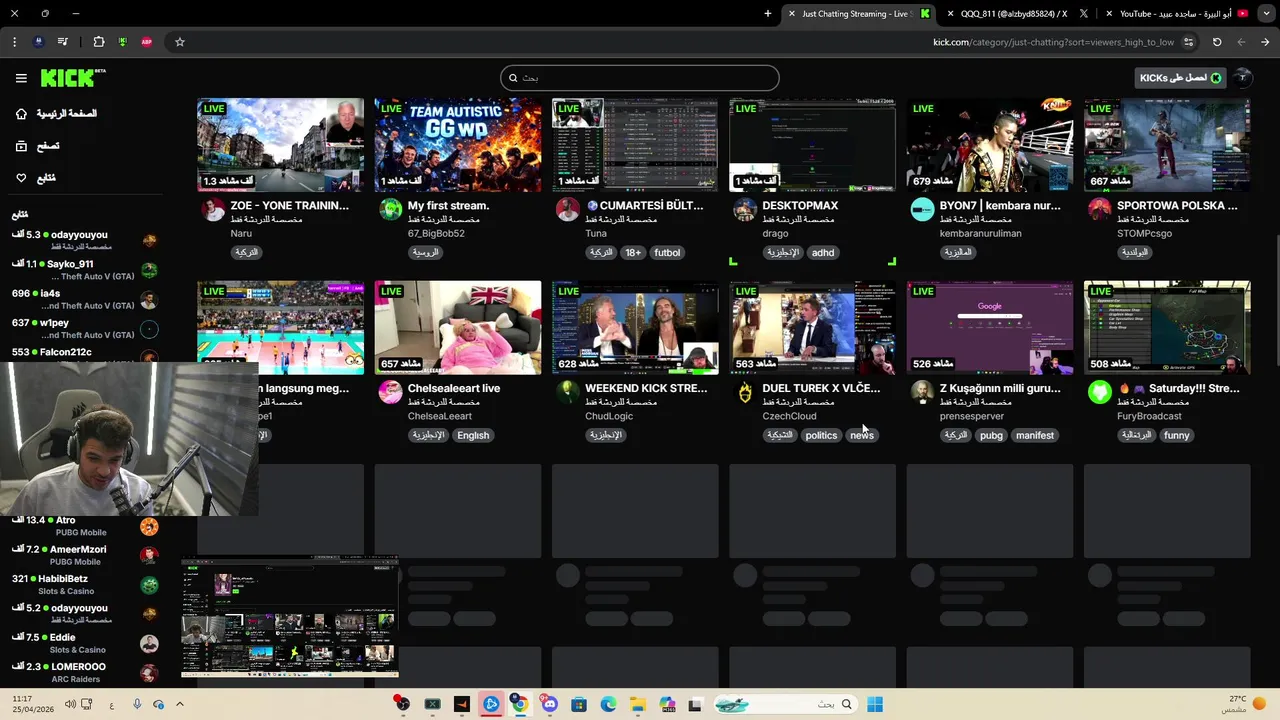Click SPORTOWA POLSKA stream title

pyautogui.click(x=1177, y=205)
